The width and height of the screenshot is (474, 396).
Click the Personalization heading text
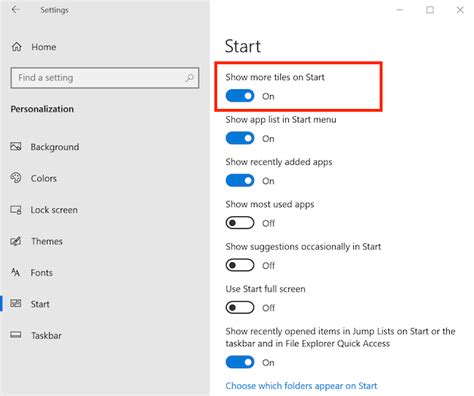click(42, 109)
